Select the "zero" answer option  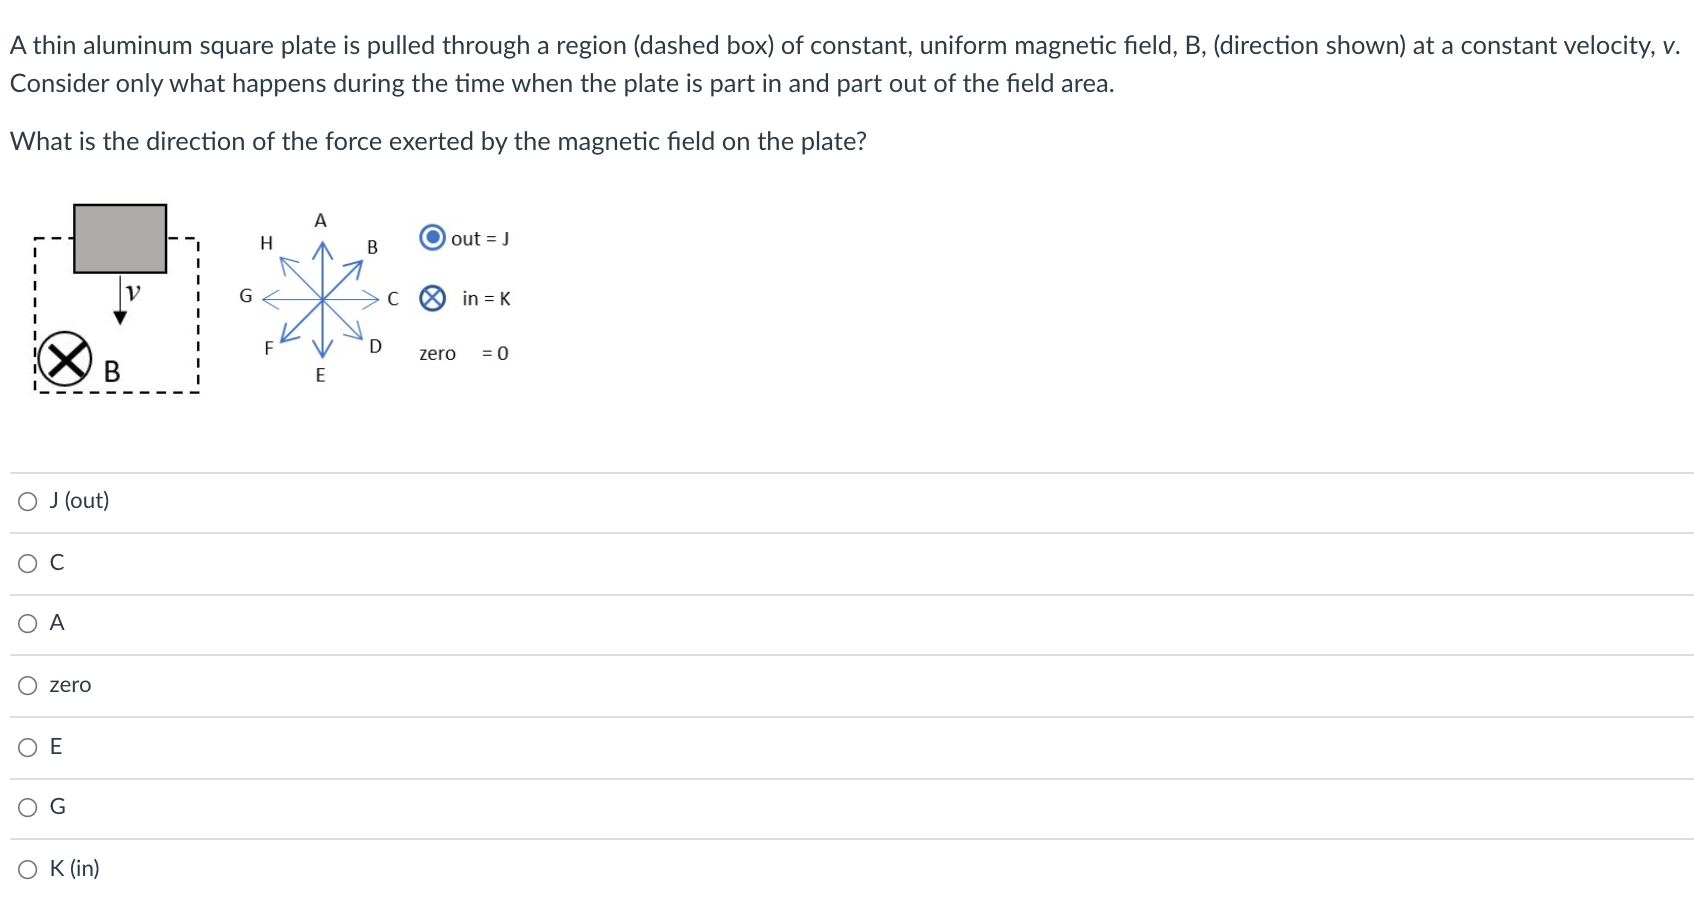(x=28, y=685)
